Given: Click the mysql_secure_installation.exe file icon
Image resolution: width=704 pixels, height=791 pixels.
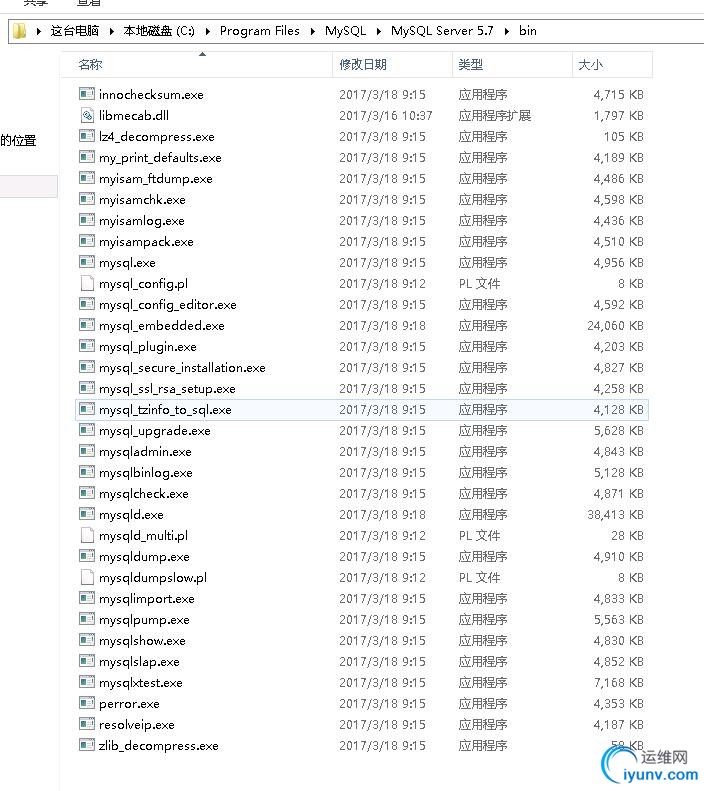Looking at the screenshot, I should pyautogui.click(x=87, y=367).
